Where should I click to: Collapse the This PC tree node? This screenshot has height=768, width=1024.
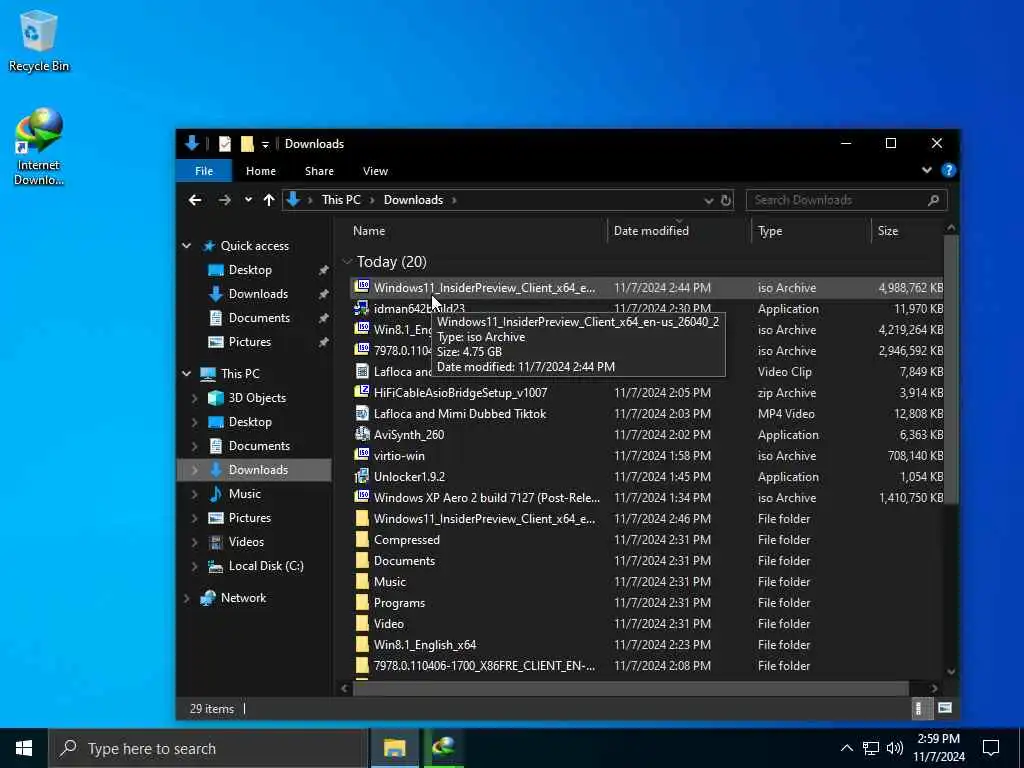tap(187, 374)
